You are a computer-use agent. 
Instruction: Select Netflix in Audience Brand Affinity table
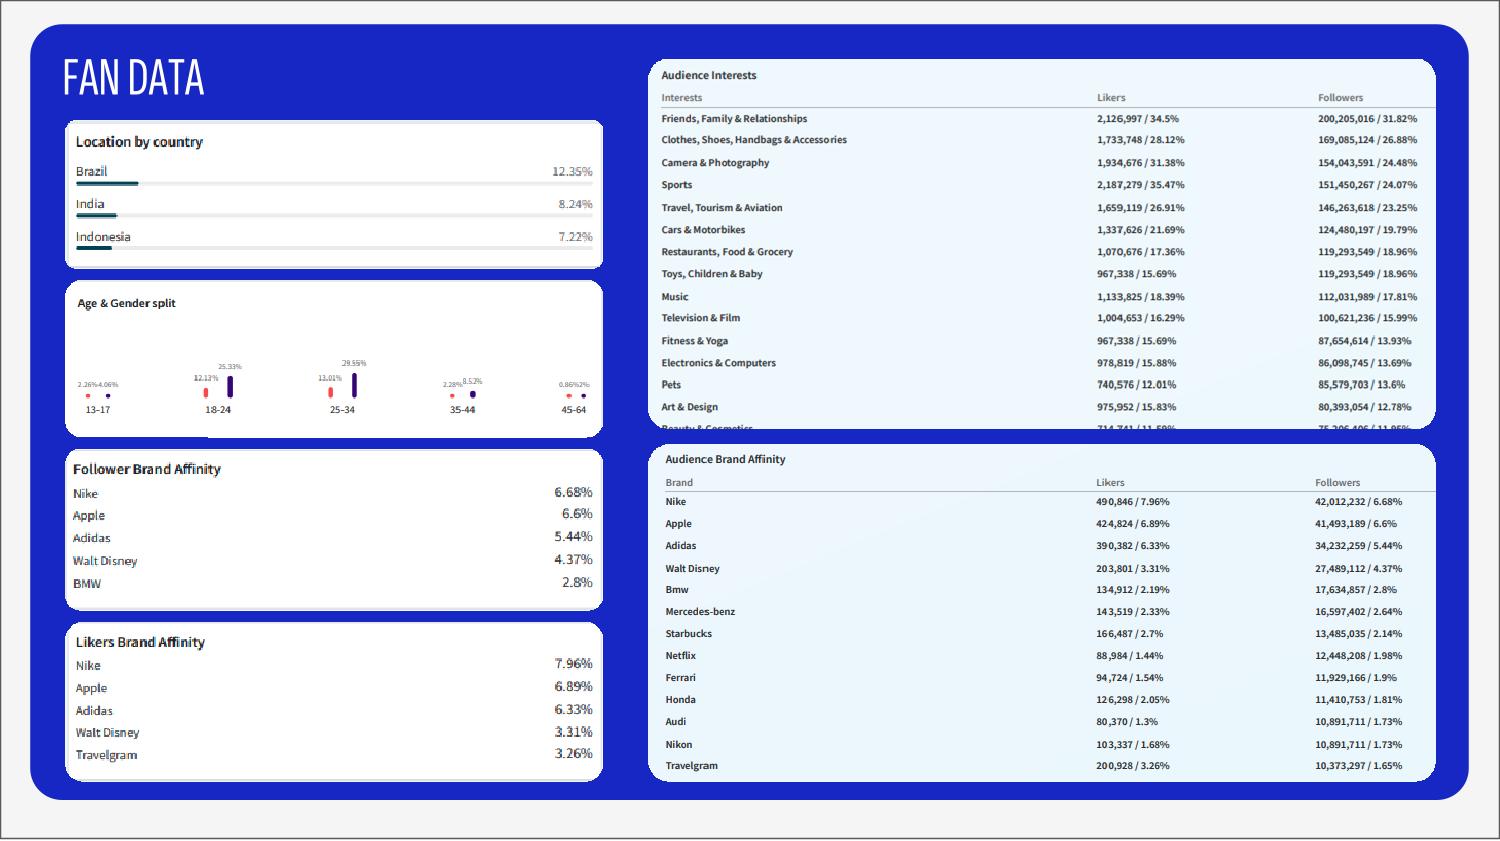click(x=681, y=656)
